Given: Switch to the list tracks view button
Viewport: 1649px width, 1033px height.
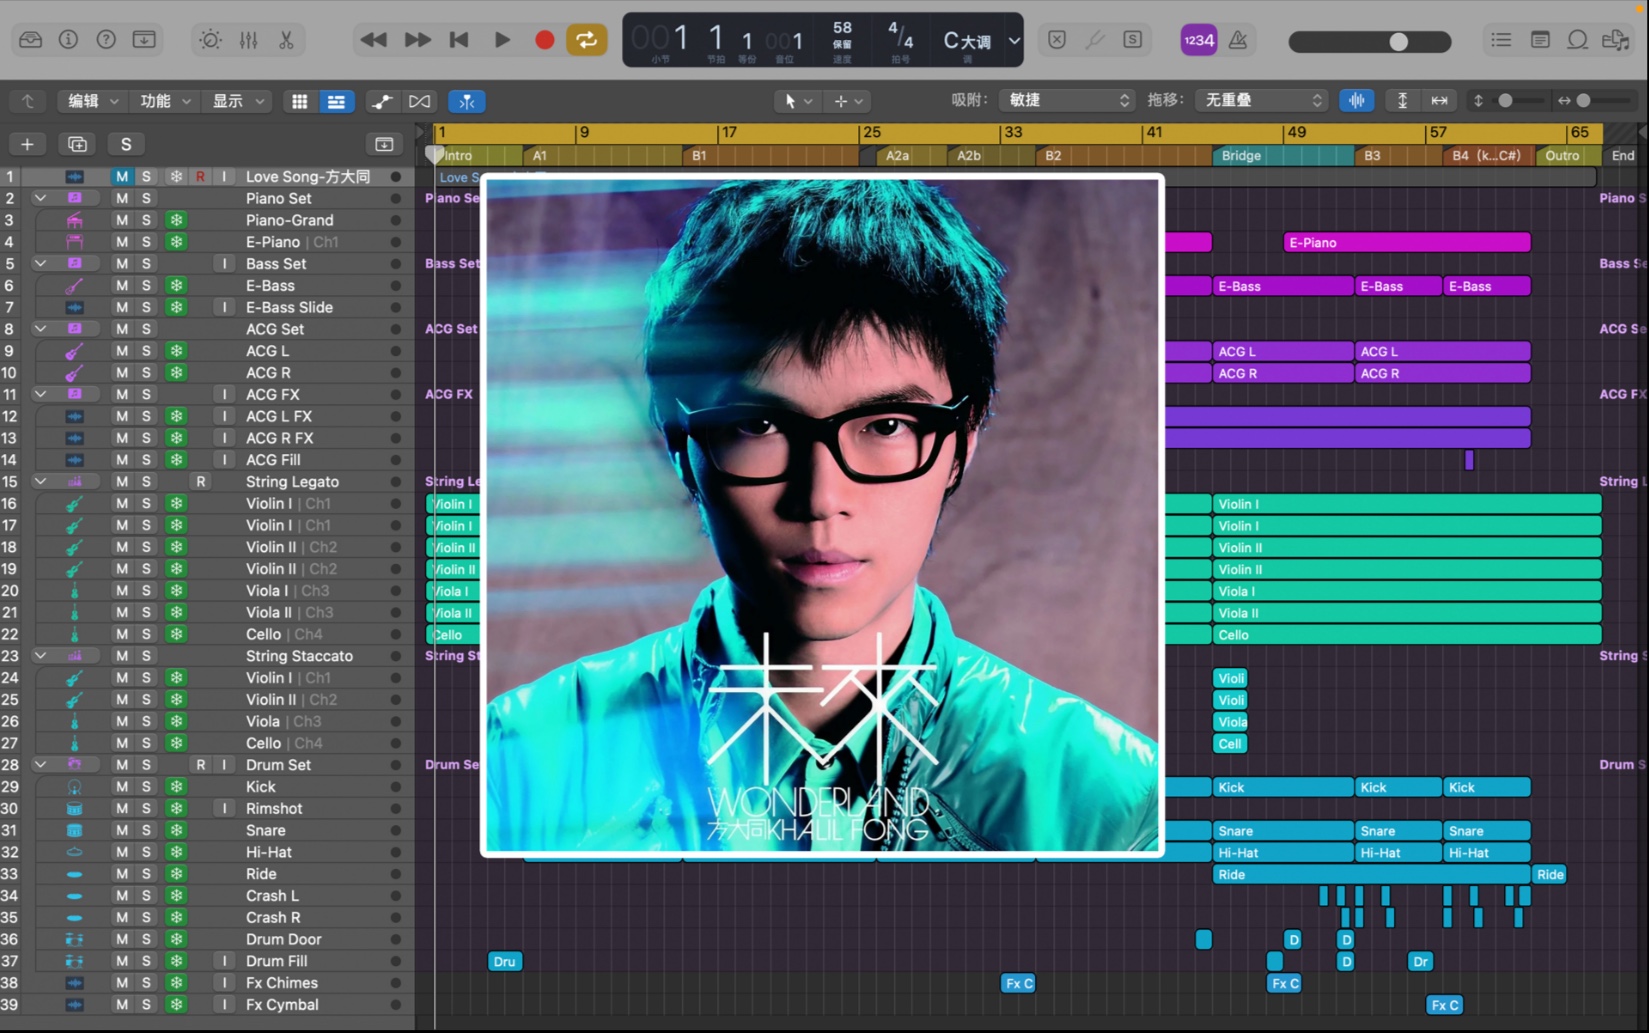Looking at the screenshot, I should (336, 101).
